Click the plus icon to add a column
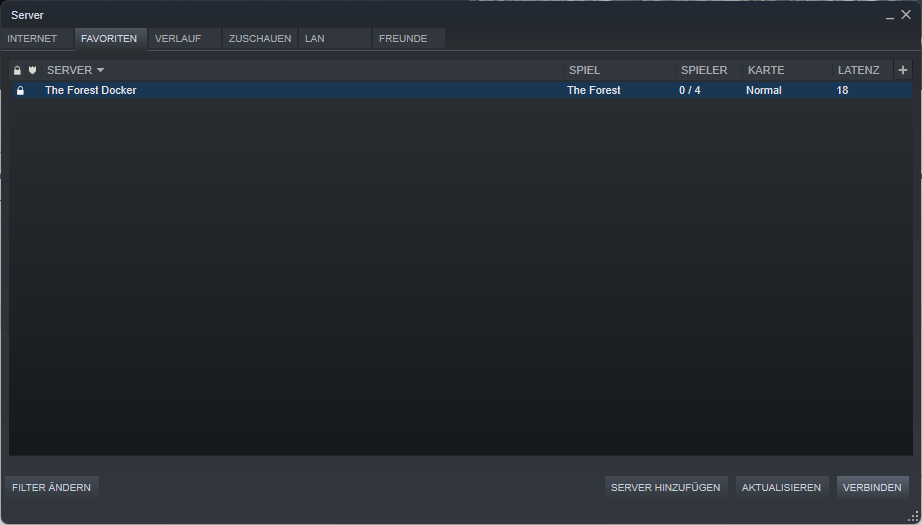The image size is (922, 525). pos(903,70)
